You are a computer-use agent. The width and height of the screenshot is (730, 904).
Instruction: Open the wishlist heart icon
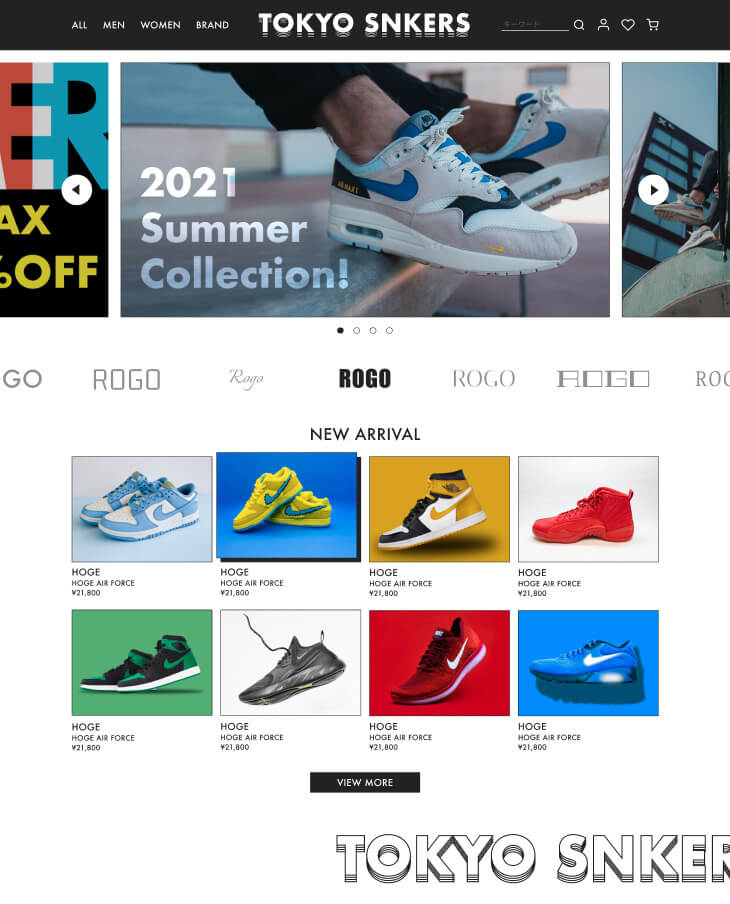[x=628, y=25]
